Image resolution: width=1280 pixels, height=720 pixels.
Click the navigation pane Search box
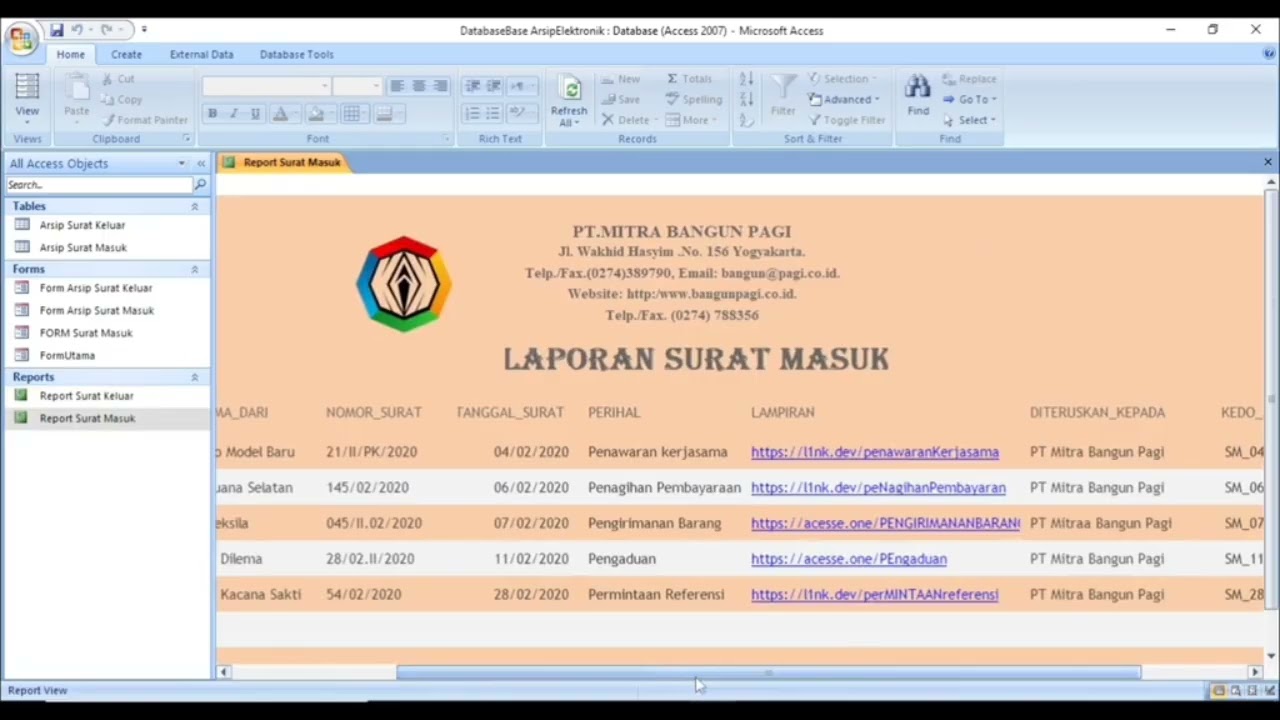[x=99, y=185]
